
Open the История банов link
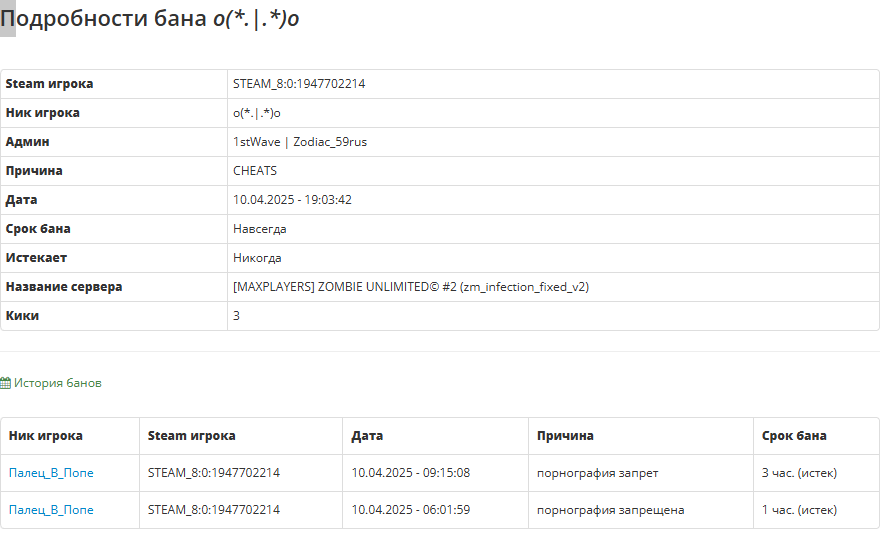tap(57, 383)
